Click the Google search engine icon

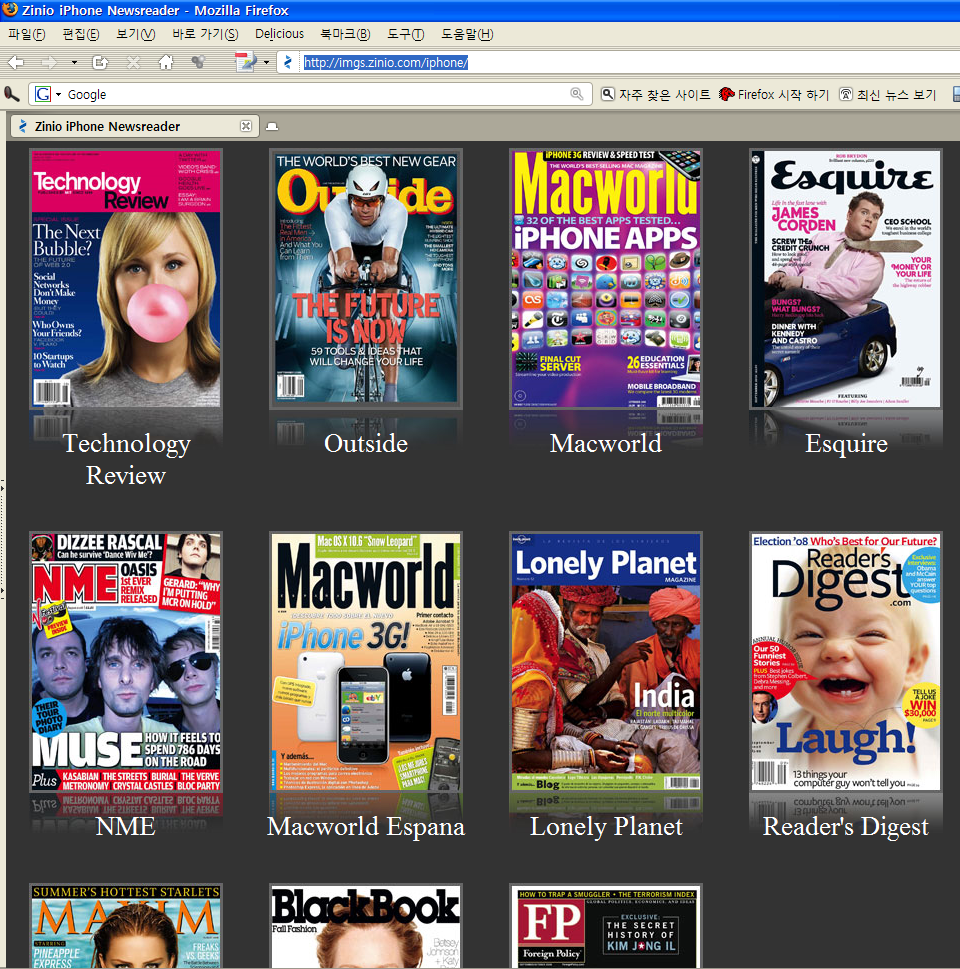coord(43,94)
